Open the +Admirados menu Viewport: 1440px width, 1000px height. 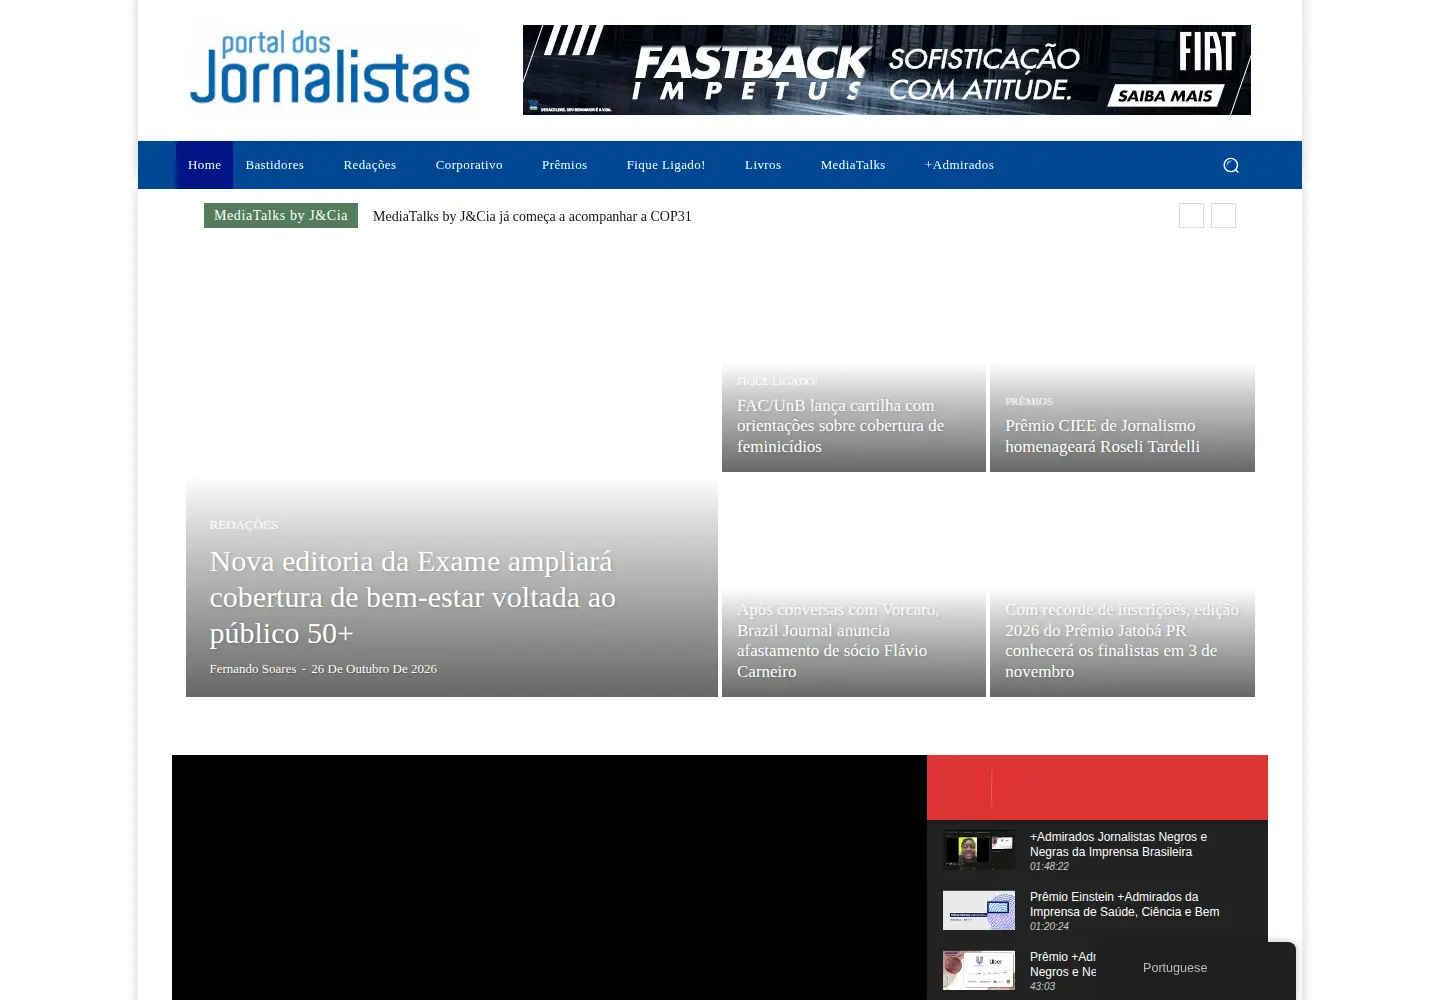959,165
